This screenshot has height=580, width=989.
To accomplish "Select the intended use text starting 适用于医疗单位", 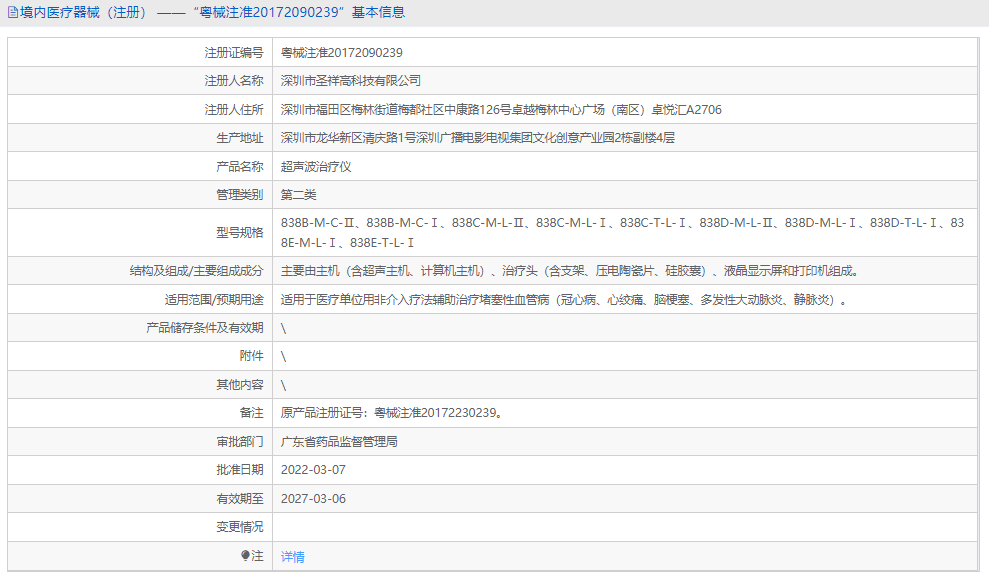I will click(x=565, y=299).
